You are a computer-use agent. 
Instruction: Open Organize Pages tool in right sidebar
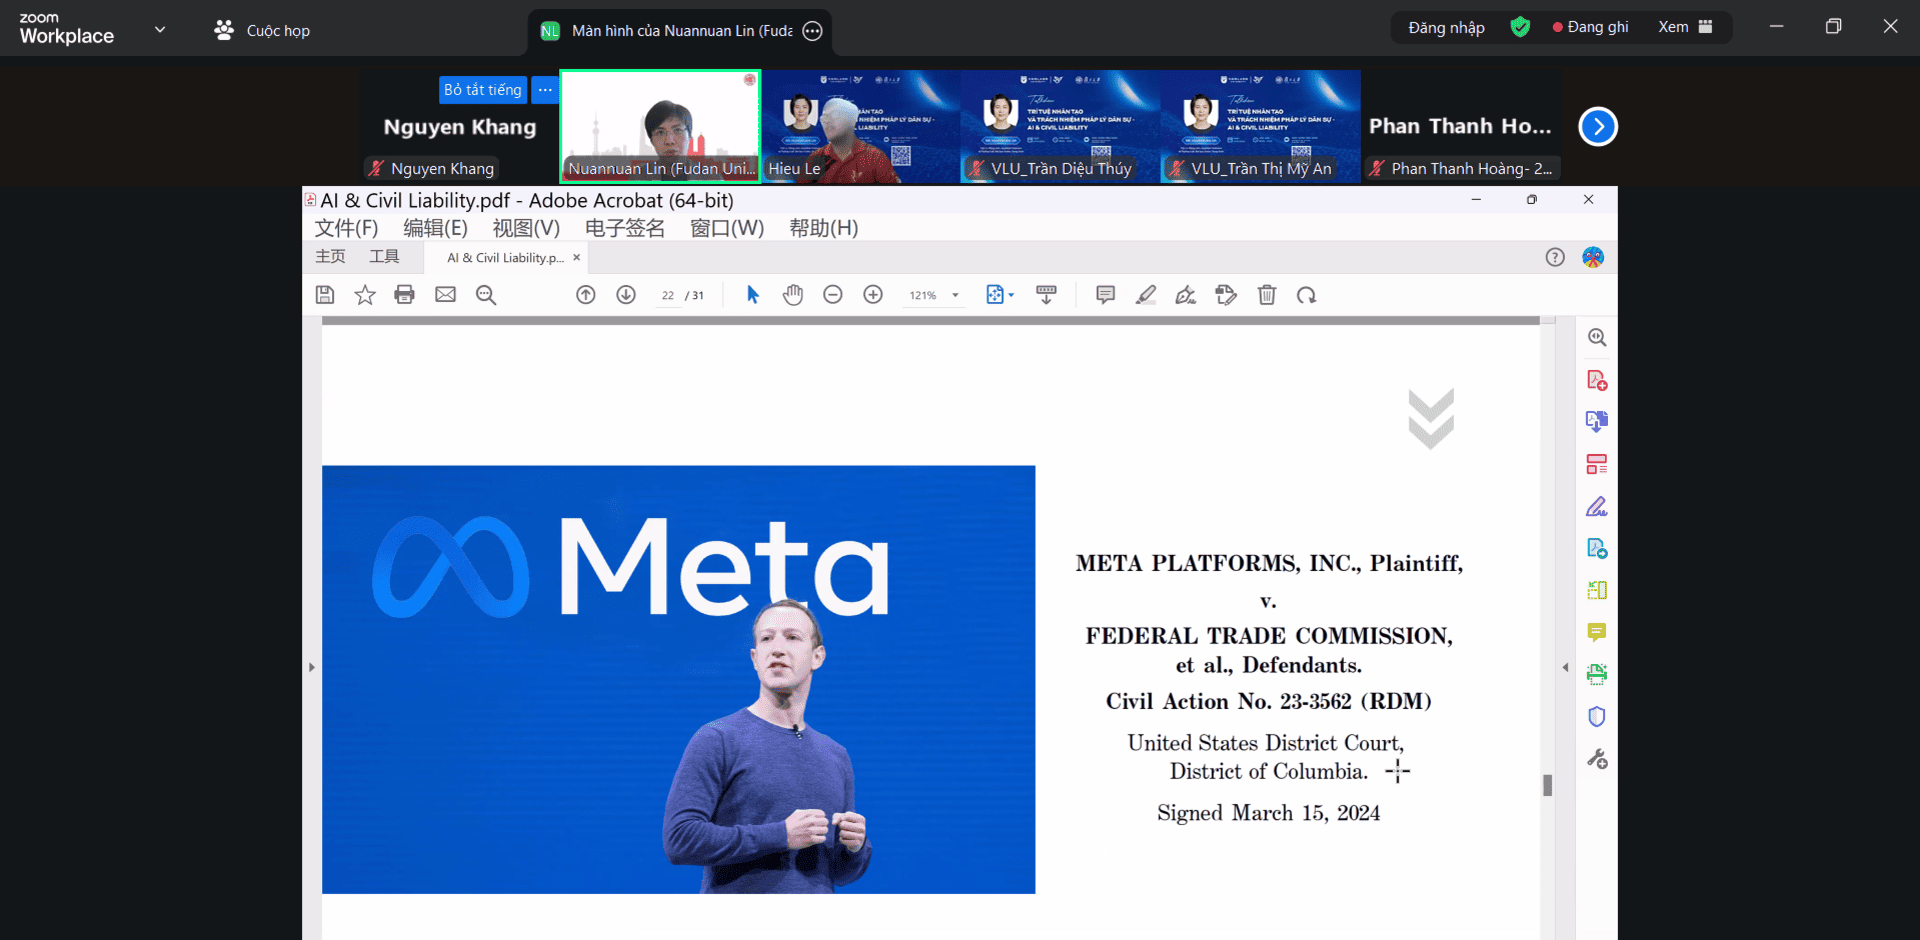[1597, 590]
